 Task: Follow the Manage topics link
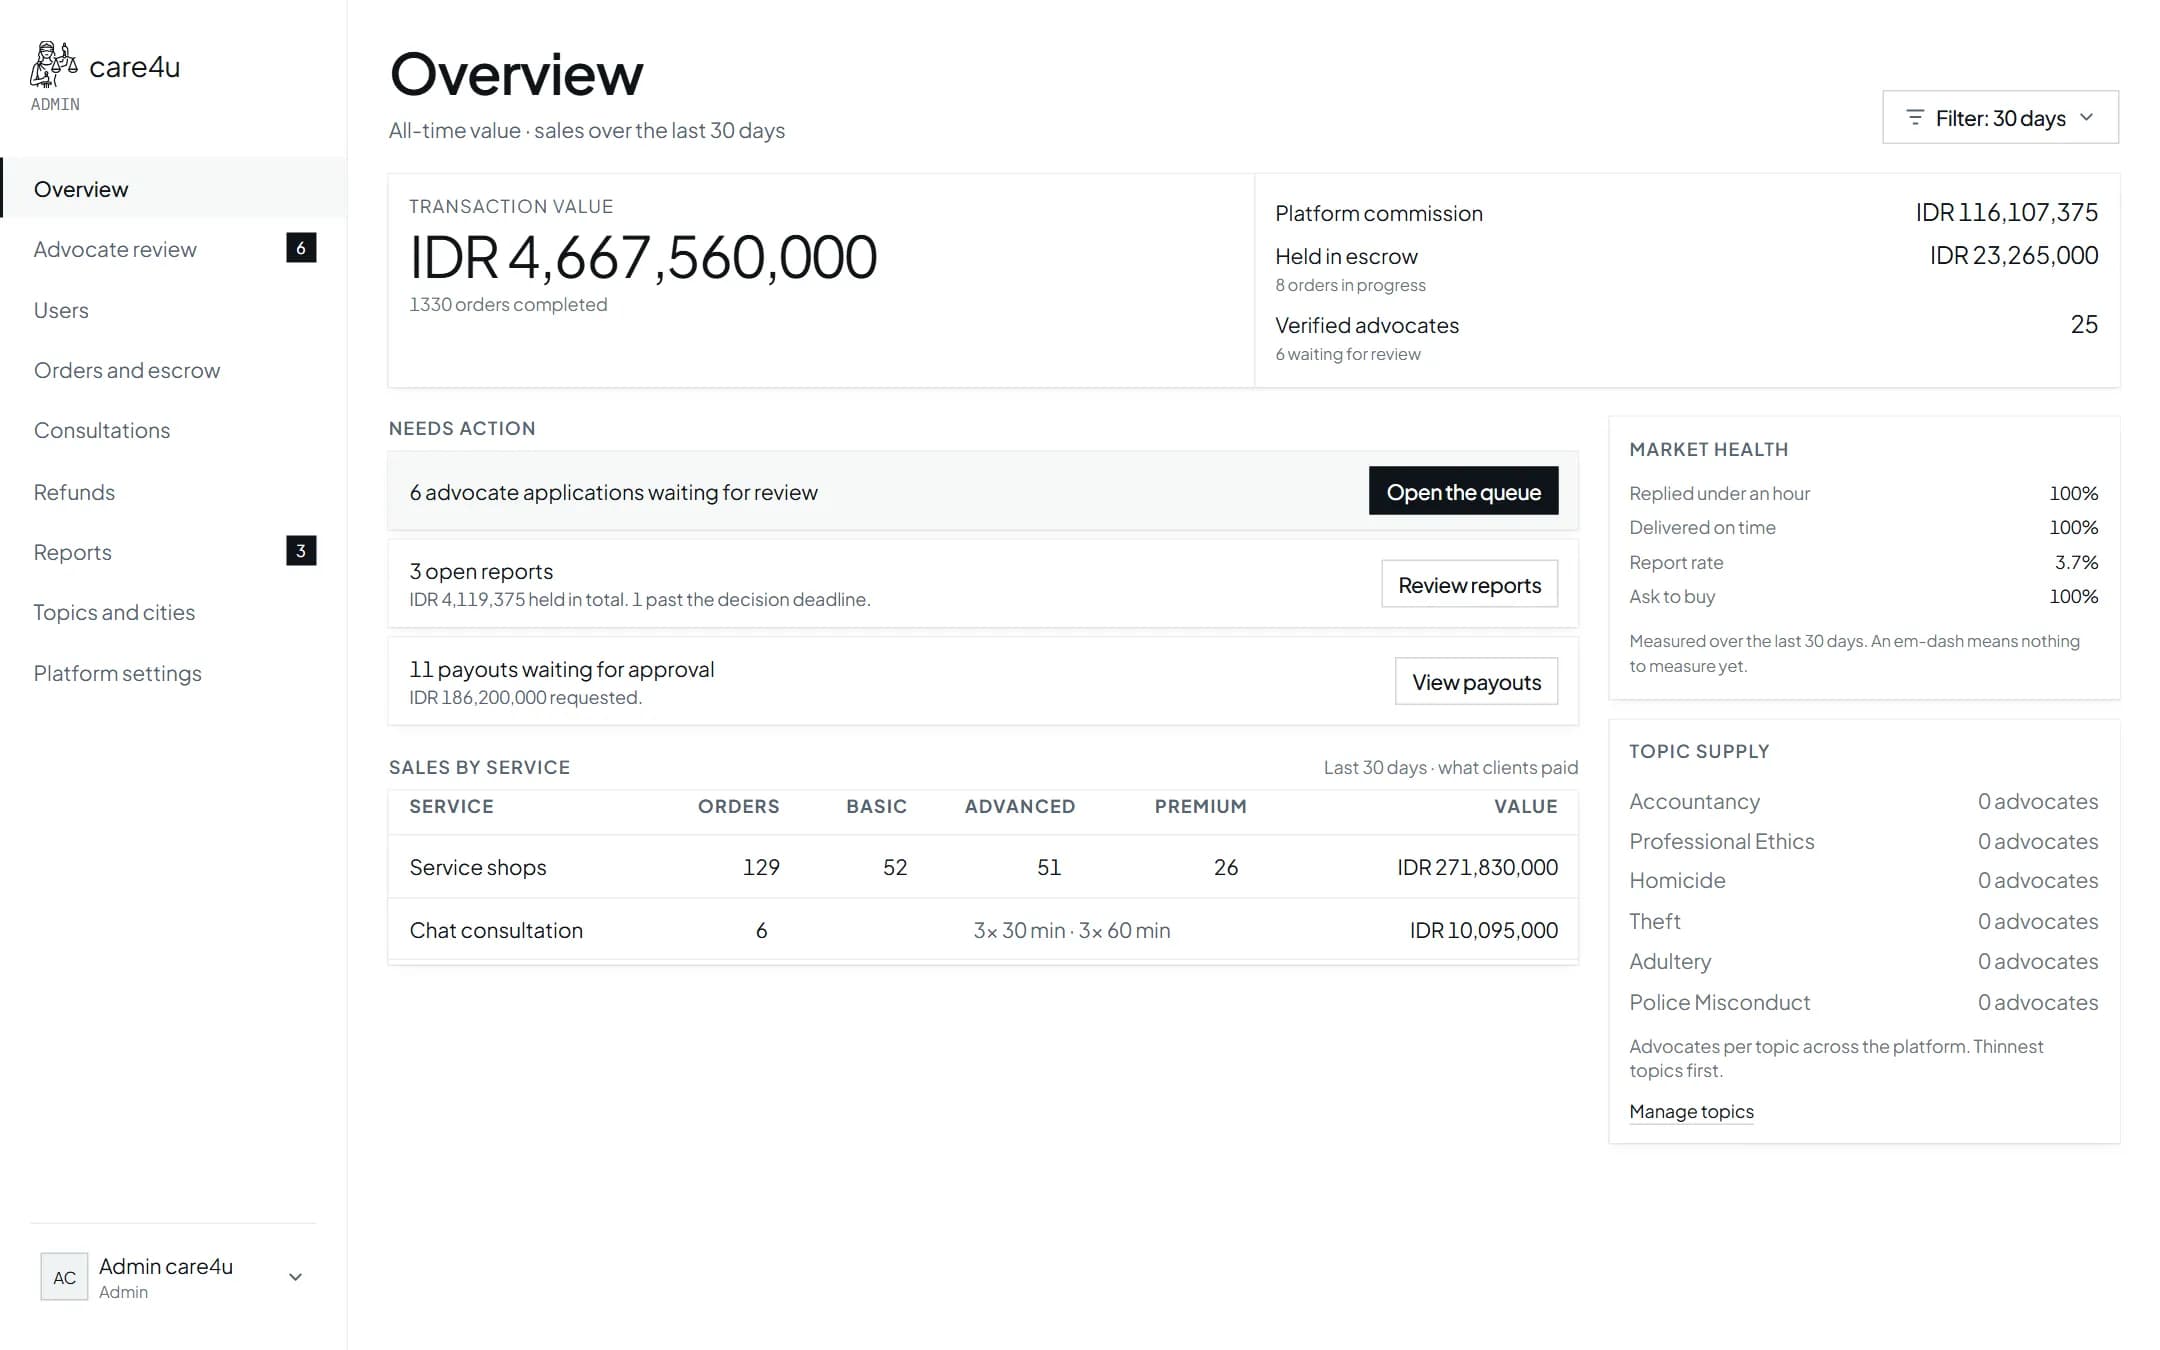click(x=1691, y=1111)
